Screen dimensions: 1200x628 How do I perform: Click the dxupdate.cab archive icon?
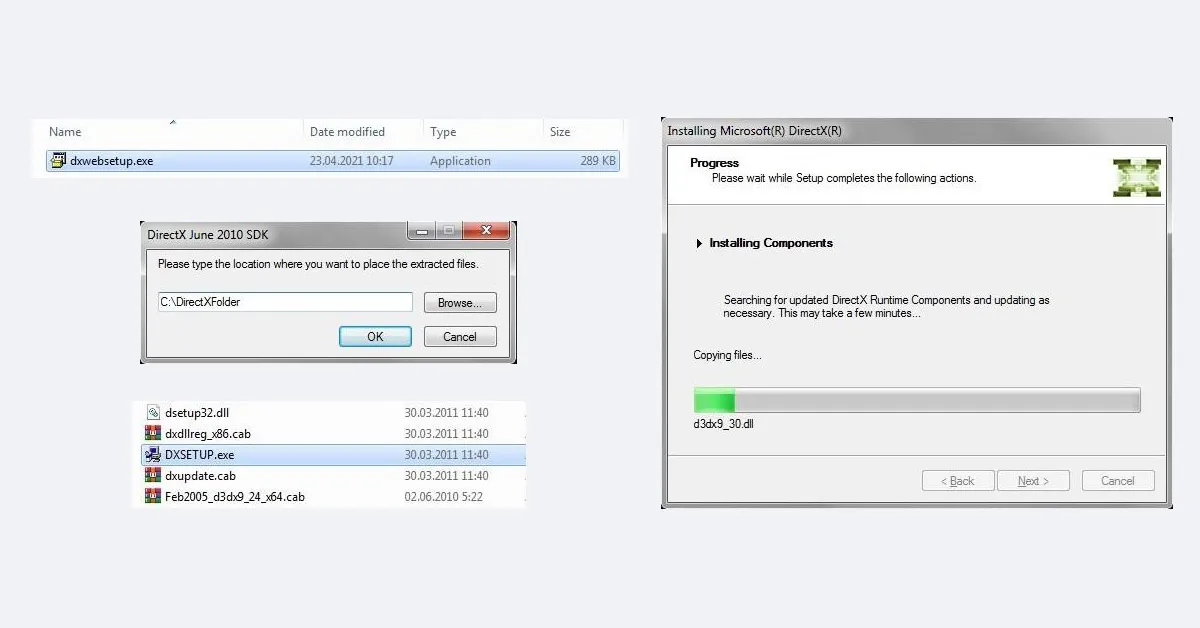point(153,475)
